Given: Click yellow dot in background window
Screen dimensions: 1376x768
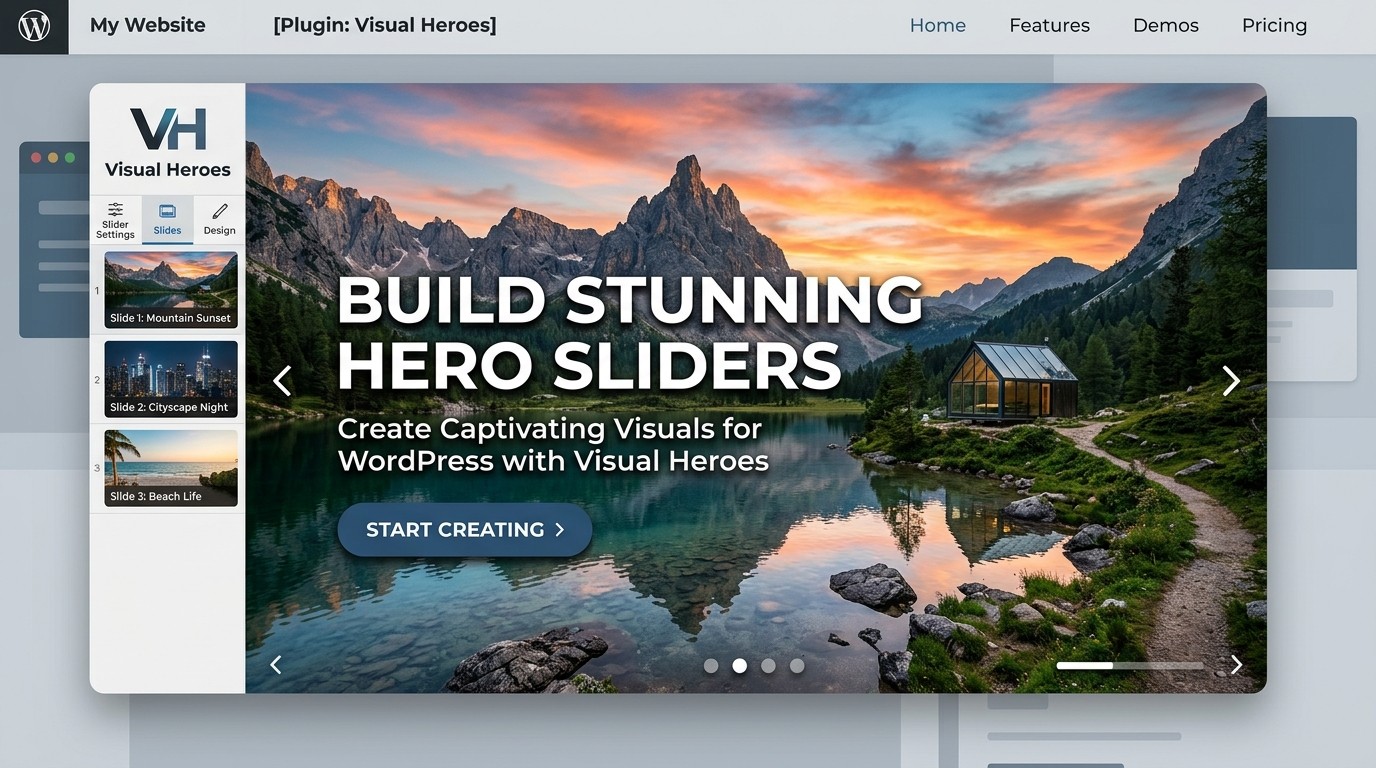Looking at the screenshot, I should click(x=53, y=158).
